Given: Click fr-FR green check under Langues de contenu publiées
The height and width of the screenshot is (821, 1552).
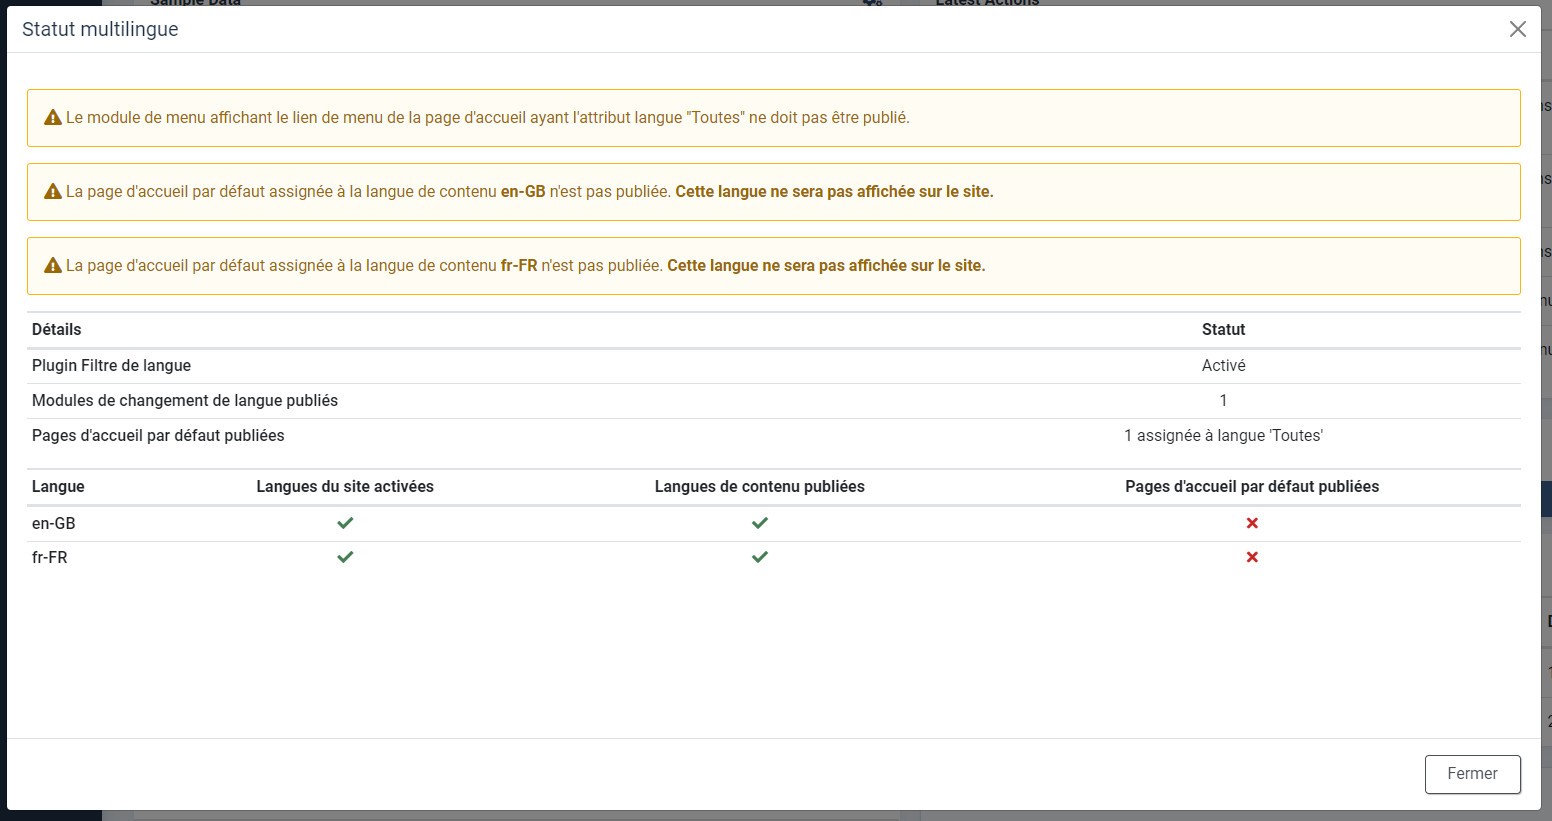Looking at the screenshot, I should point(760,557).
